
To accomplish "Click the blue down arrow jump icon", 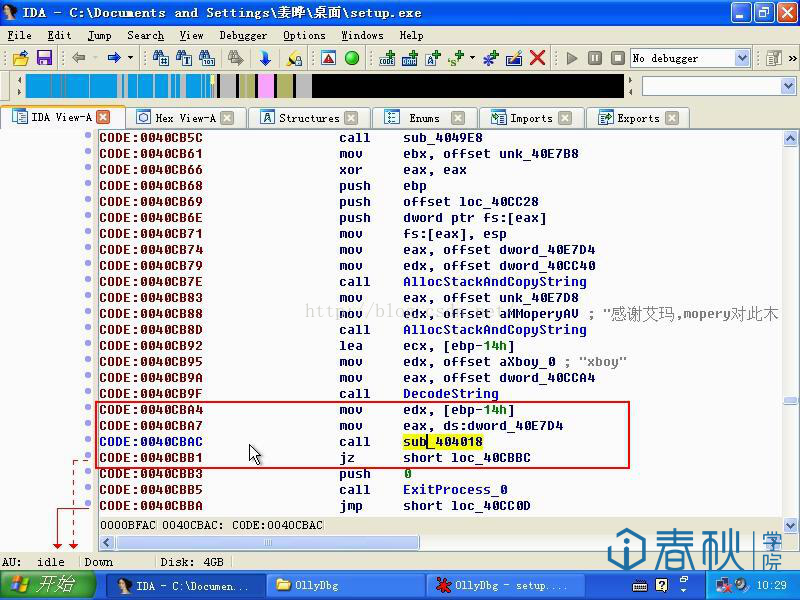I will coord(265,58).
